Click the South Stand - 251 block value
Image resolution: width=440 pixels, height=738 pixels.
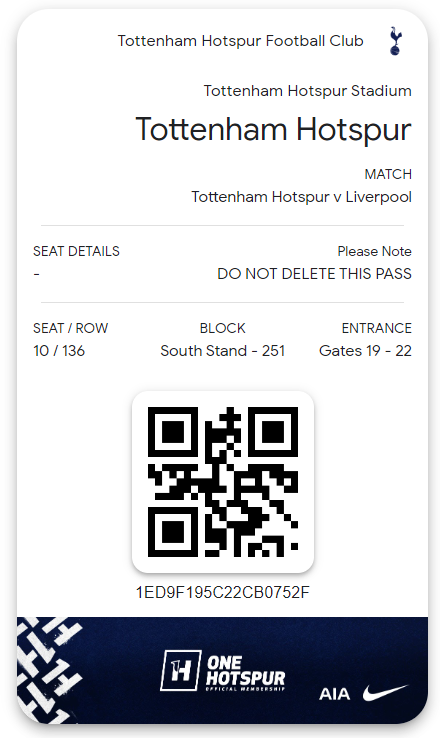(x=223, y=351)
